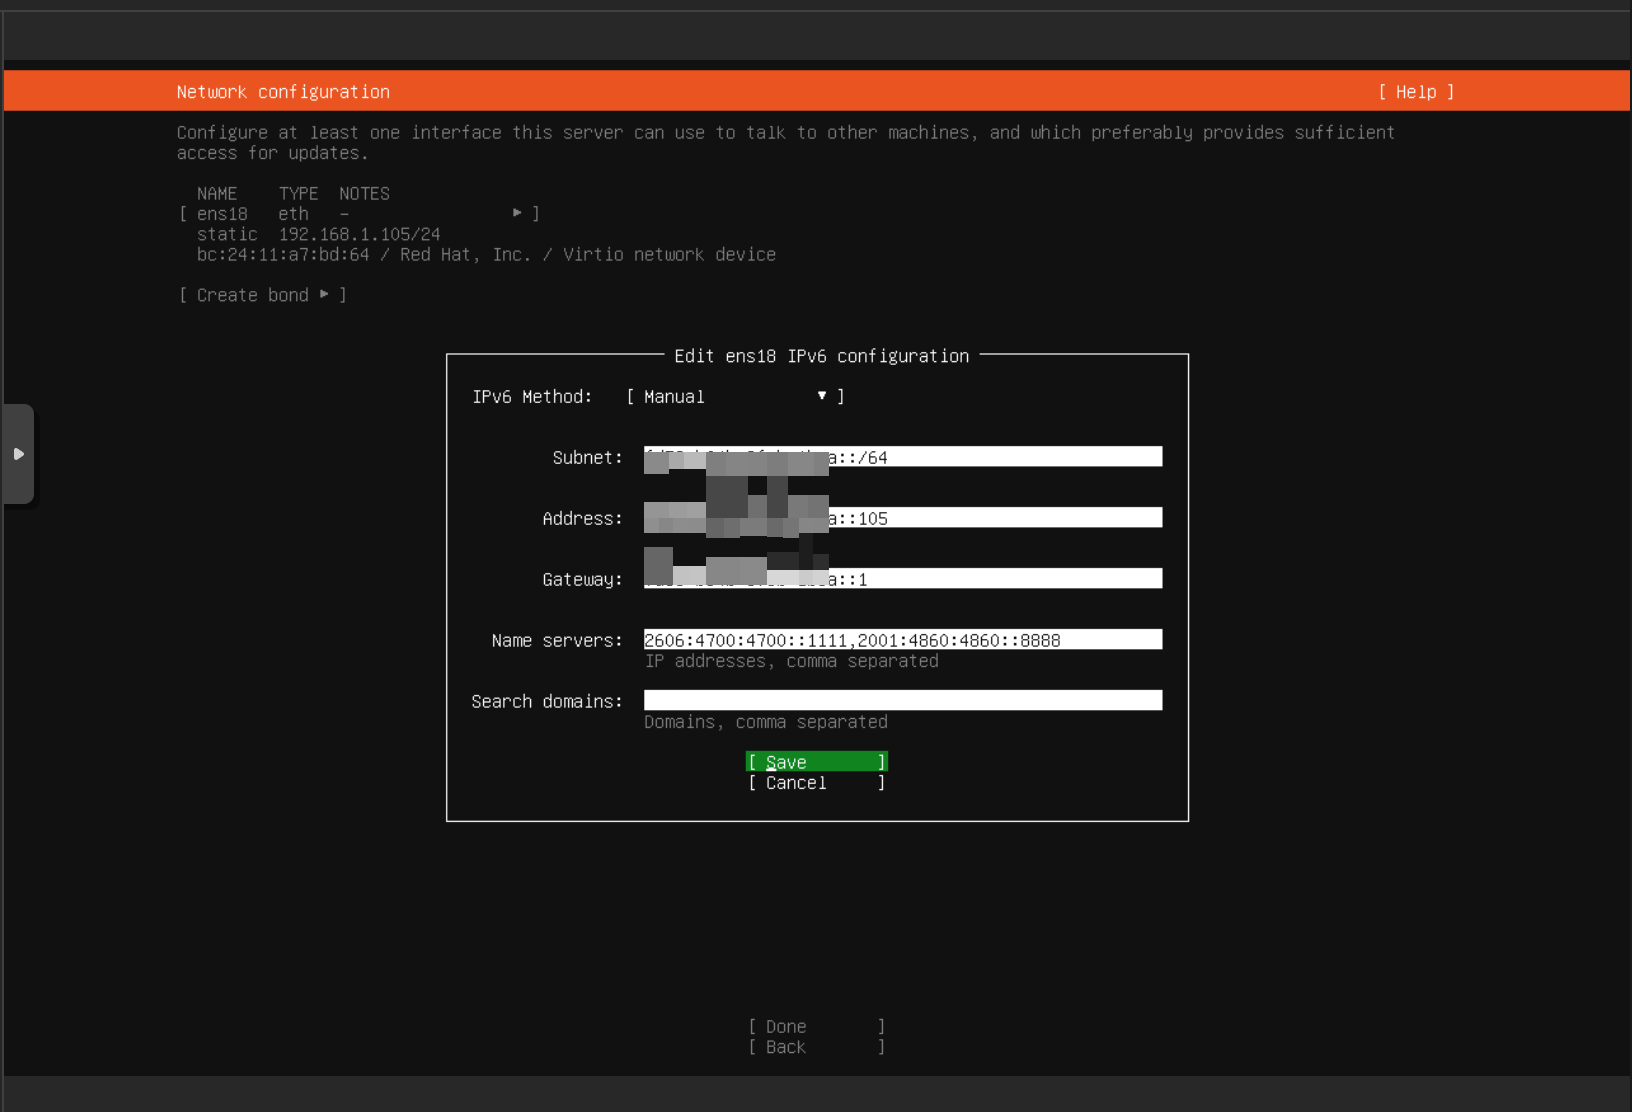
Task: Select the static 192.168.1.105/24 address line
Action: 318,234
